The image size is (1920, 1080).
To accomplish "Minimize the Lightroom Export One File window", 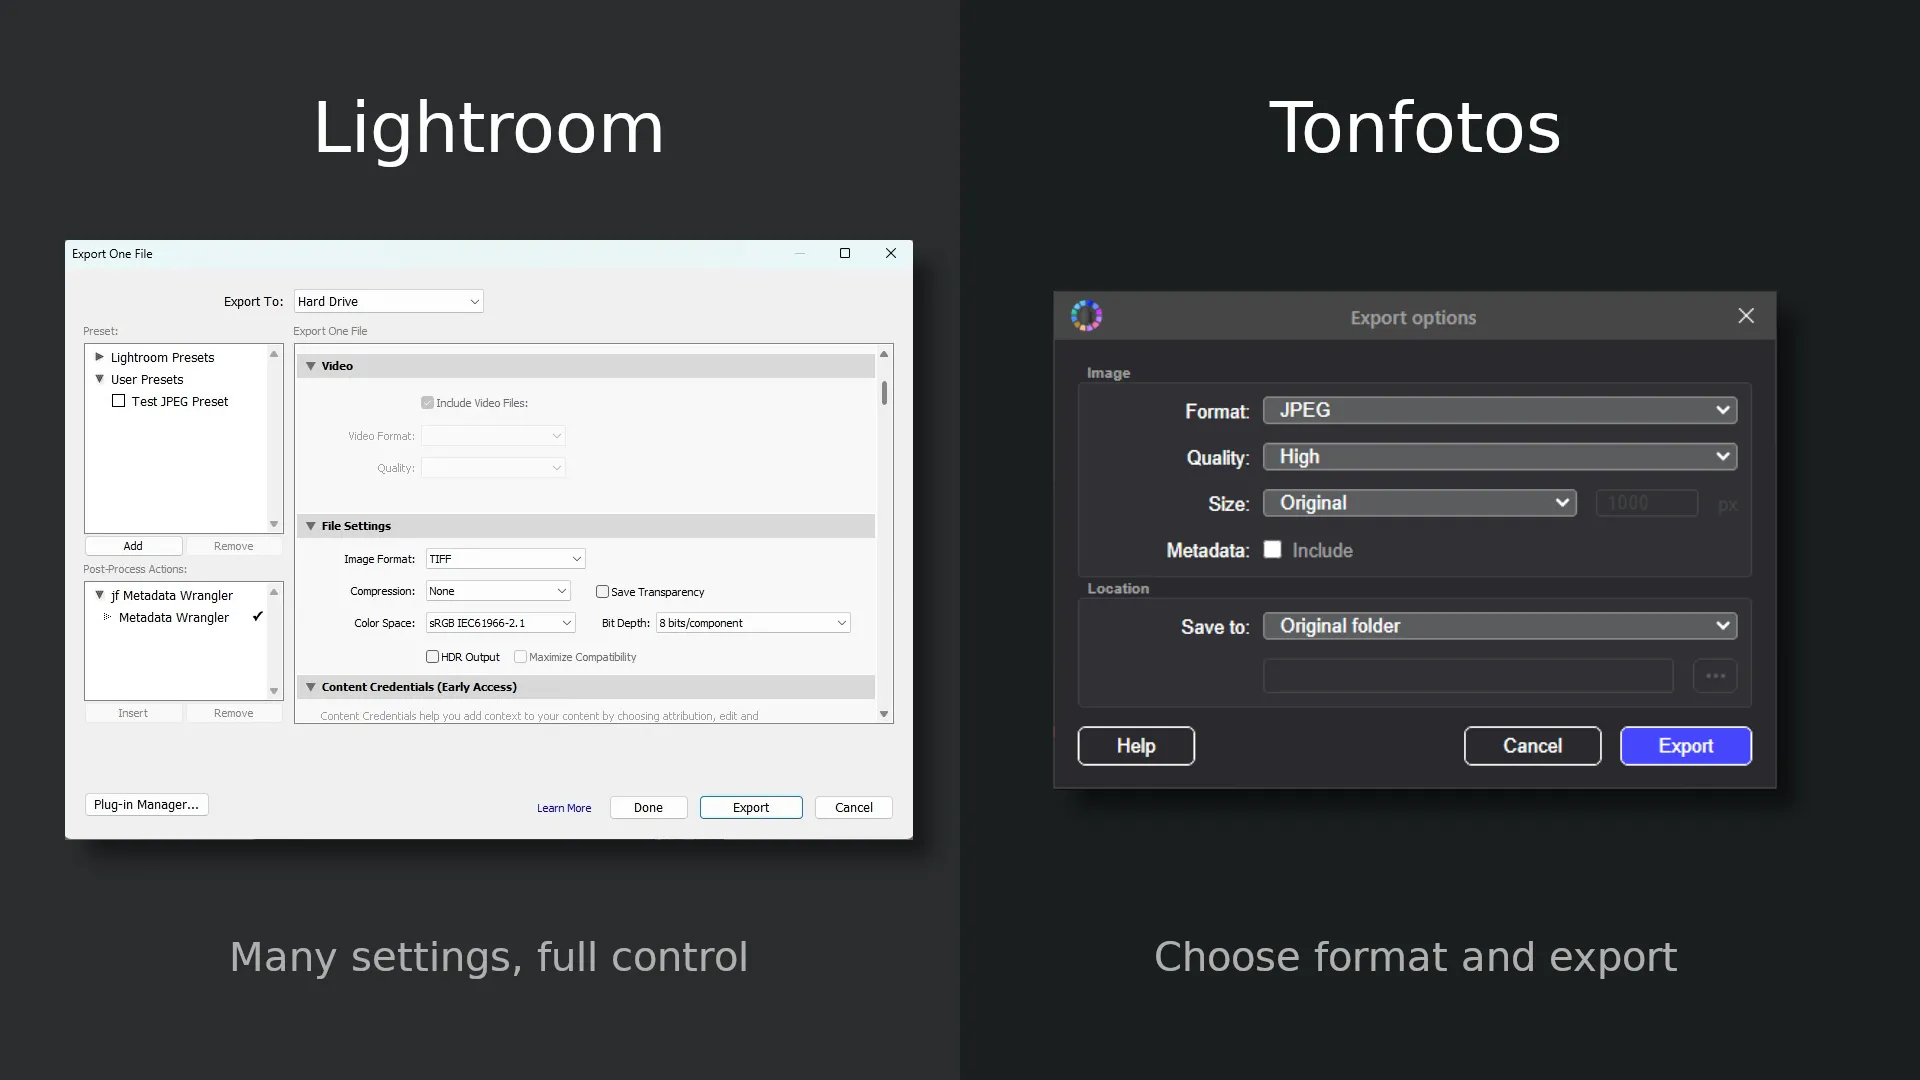I will [800, 253].
